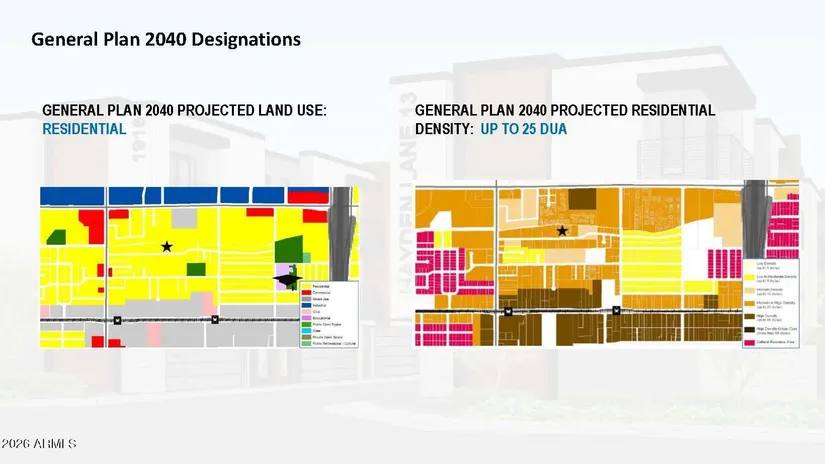Click the right transit station marker on land use map
Screen dimensions: 825x464
click(x=215, y=320)
